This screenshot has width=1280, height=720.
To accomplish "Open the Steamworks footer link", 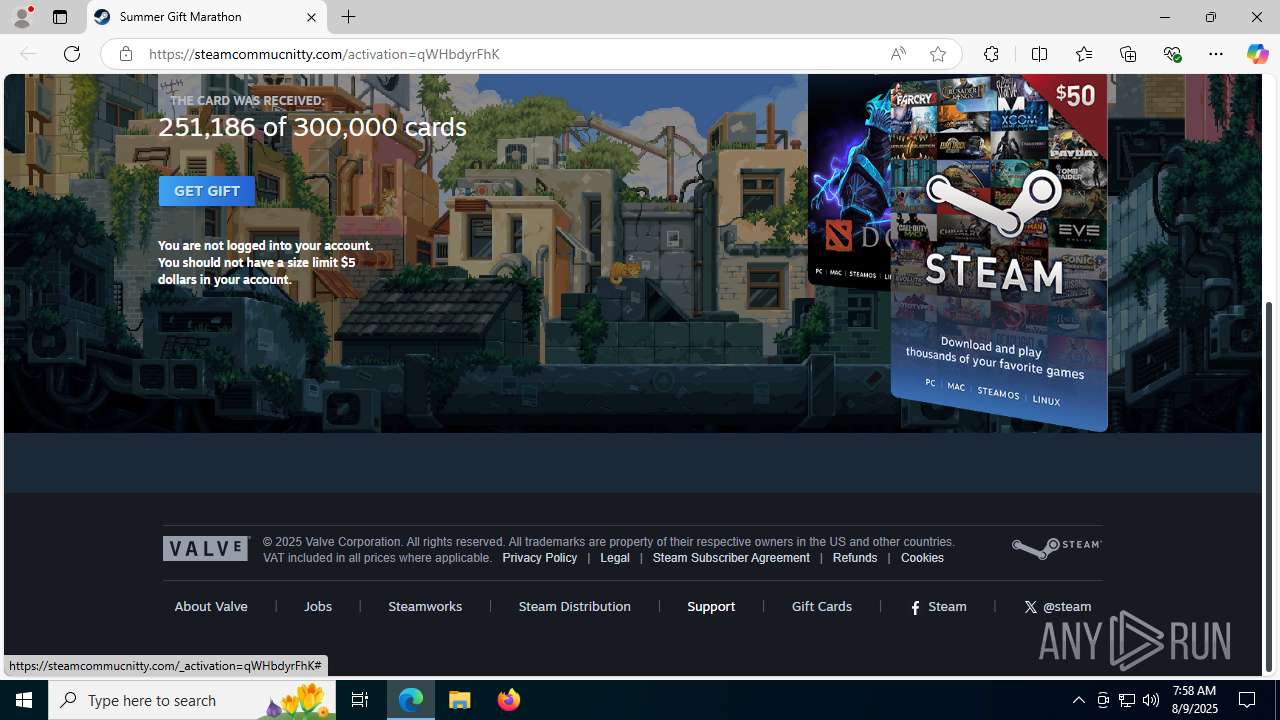I will 425,606.
